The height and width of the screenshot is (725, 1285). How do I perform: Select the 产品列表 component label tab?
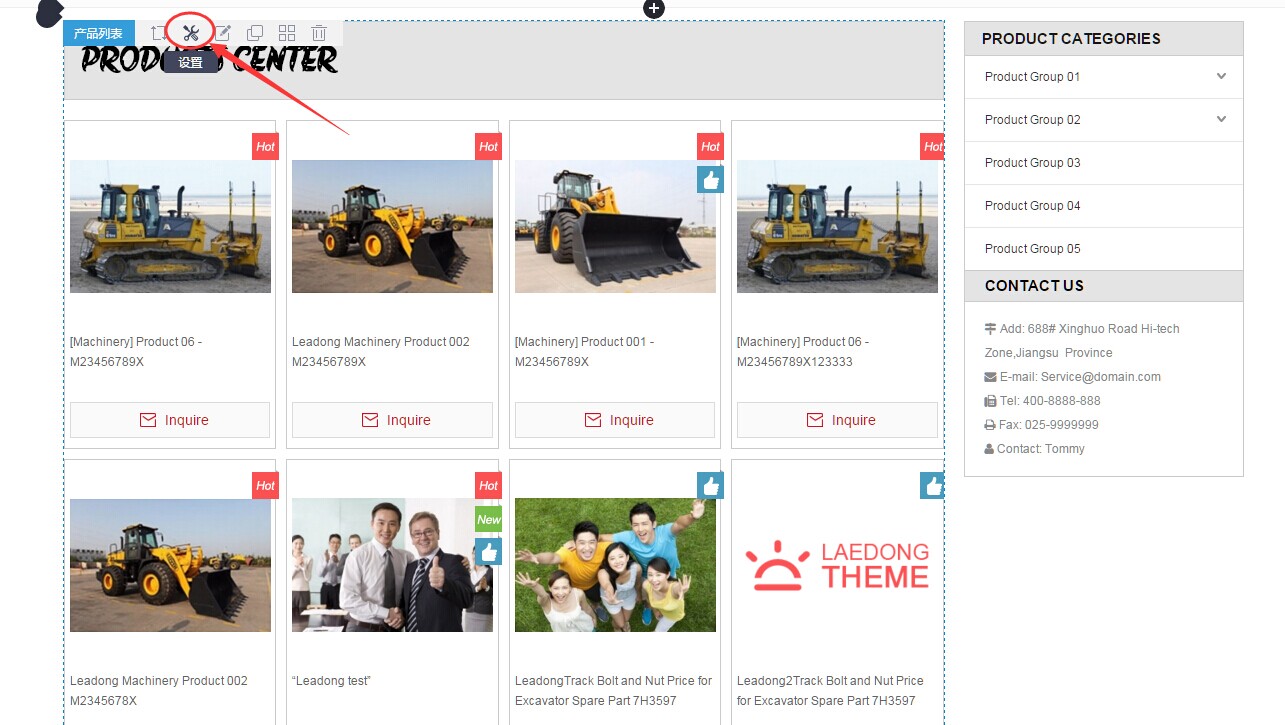click(x=98, y=34)
